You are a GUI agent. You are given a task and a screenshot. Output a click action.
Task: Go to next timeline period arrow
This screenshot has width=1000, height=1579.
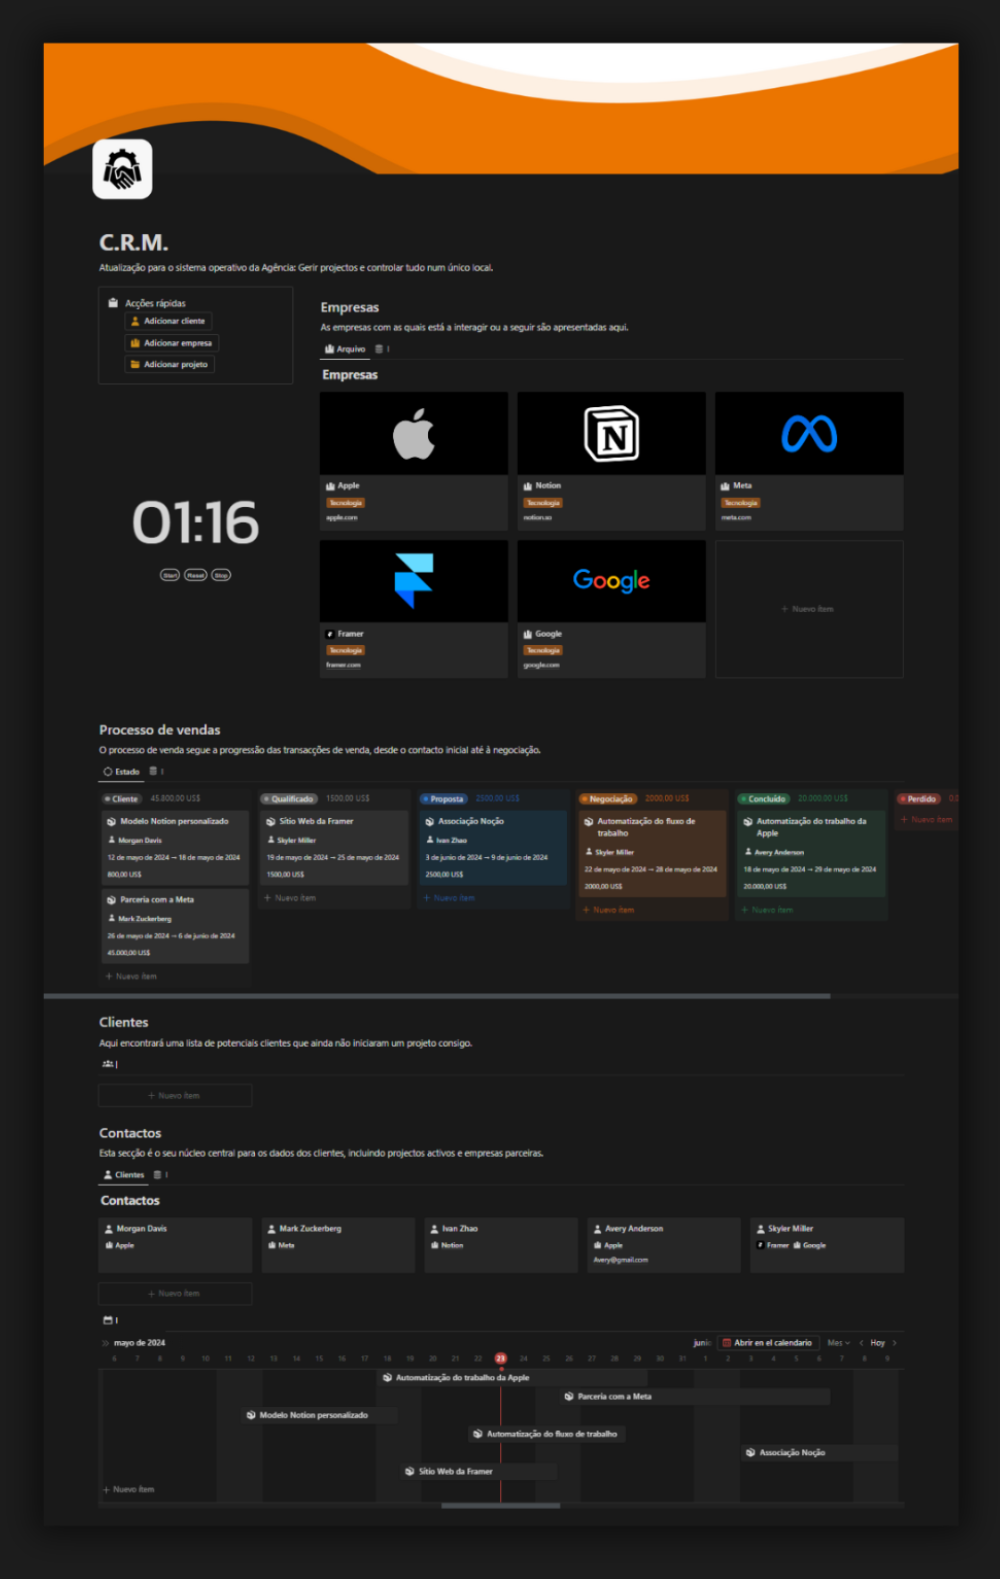coord(894,1343)
